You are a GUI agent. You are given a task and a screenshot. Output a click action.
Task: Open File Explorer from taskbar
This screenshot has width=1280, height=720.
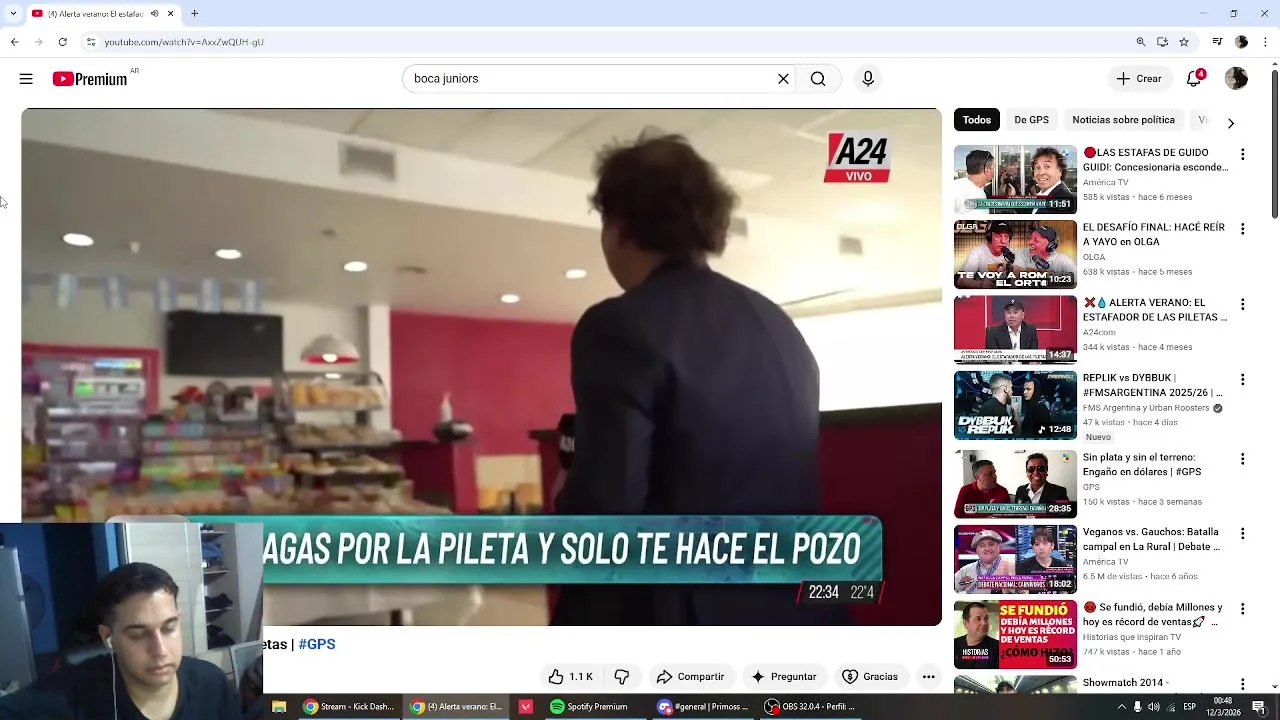[x=279, y=706]
